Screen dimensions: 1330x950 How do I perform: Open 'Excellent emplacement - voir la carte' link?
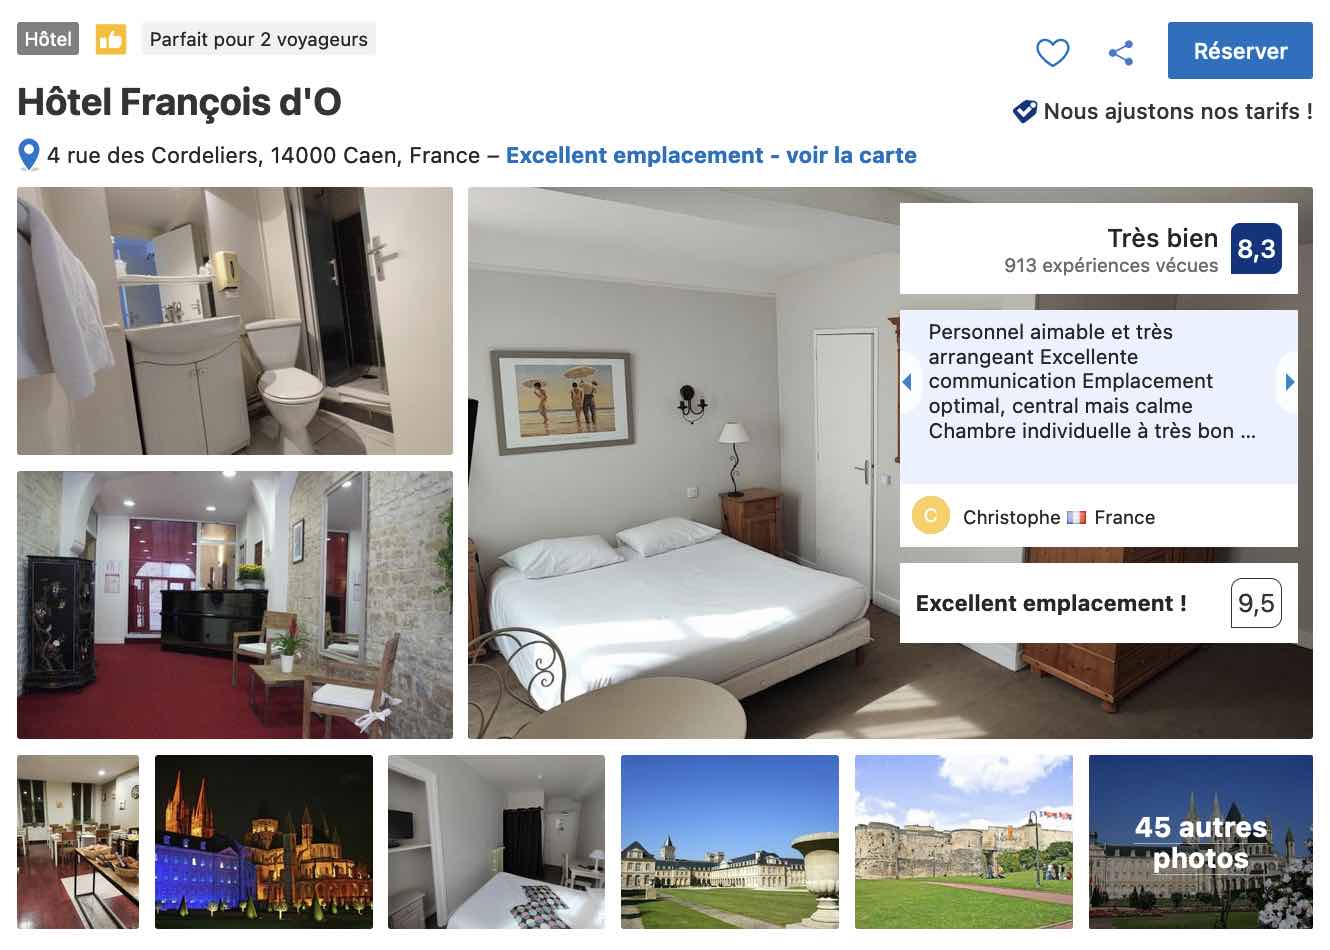pyautogui.click(x=711, y=155)
